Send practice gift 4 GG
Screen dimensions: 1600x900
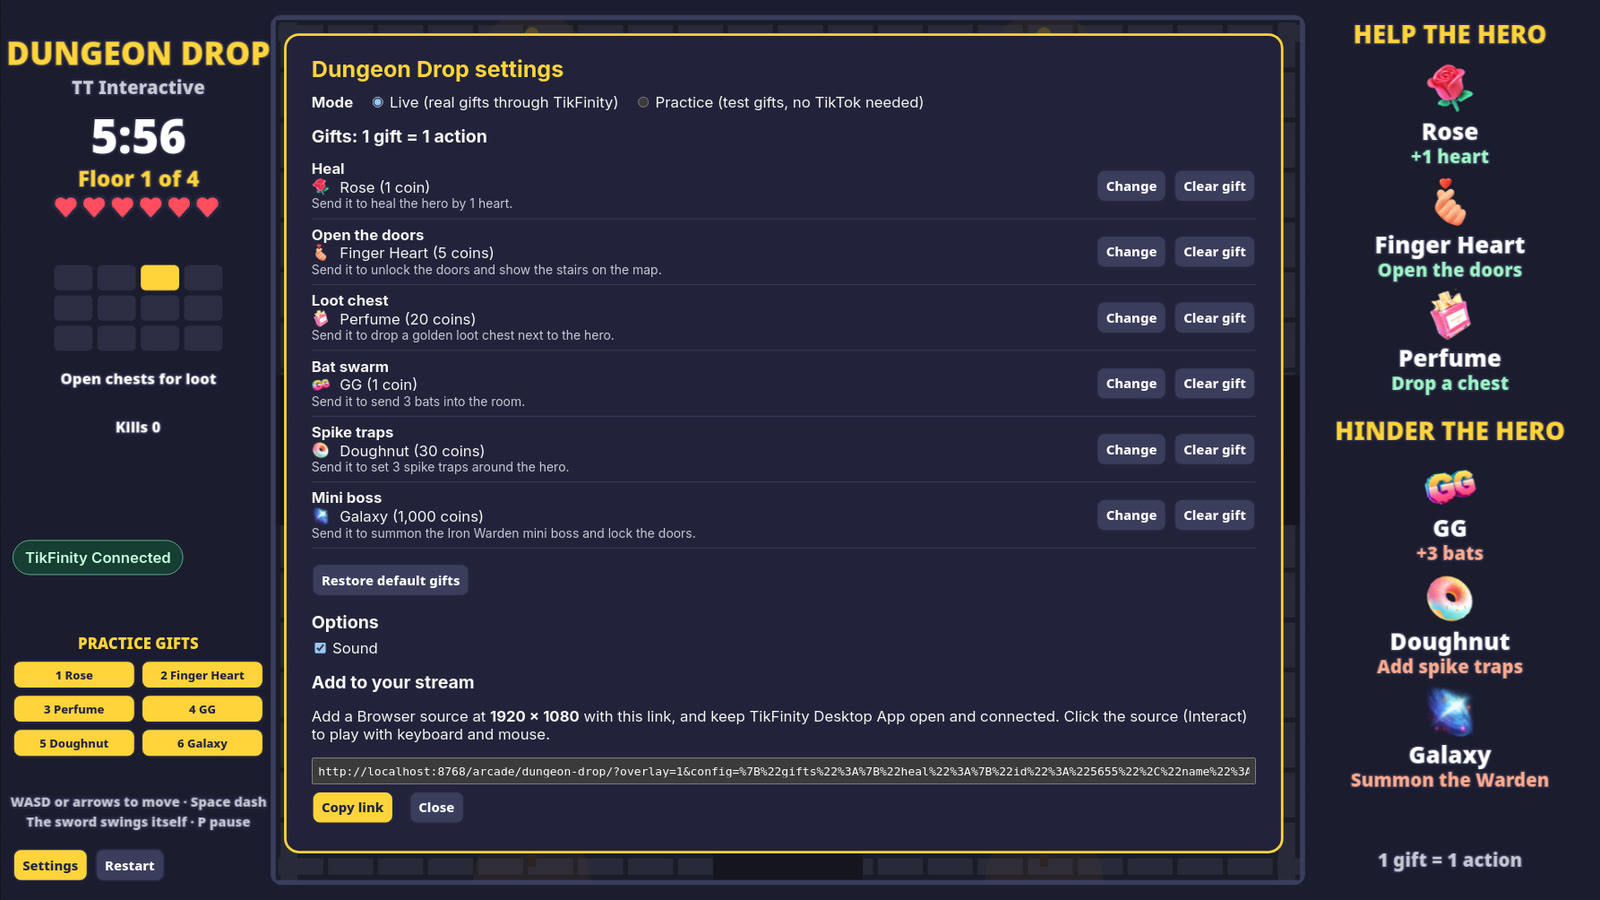click(x=202, y=709)
